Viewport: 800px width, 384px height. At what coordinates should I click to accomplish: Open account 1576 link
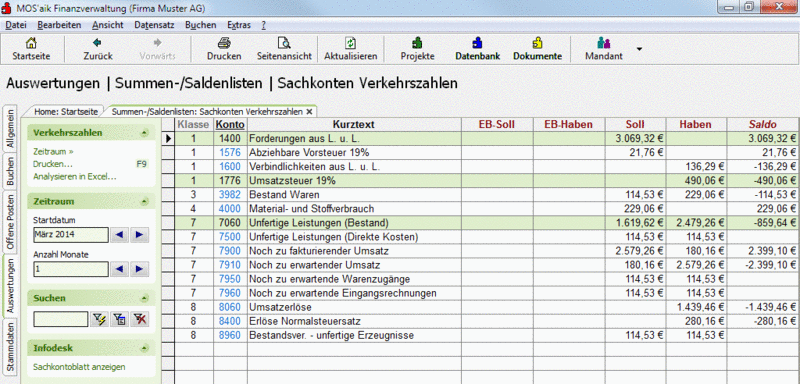tap(230, 152)
